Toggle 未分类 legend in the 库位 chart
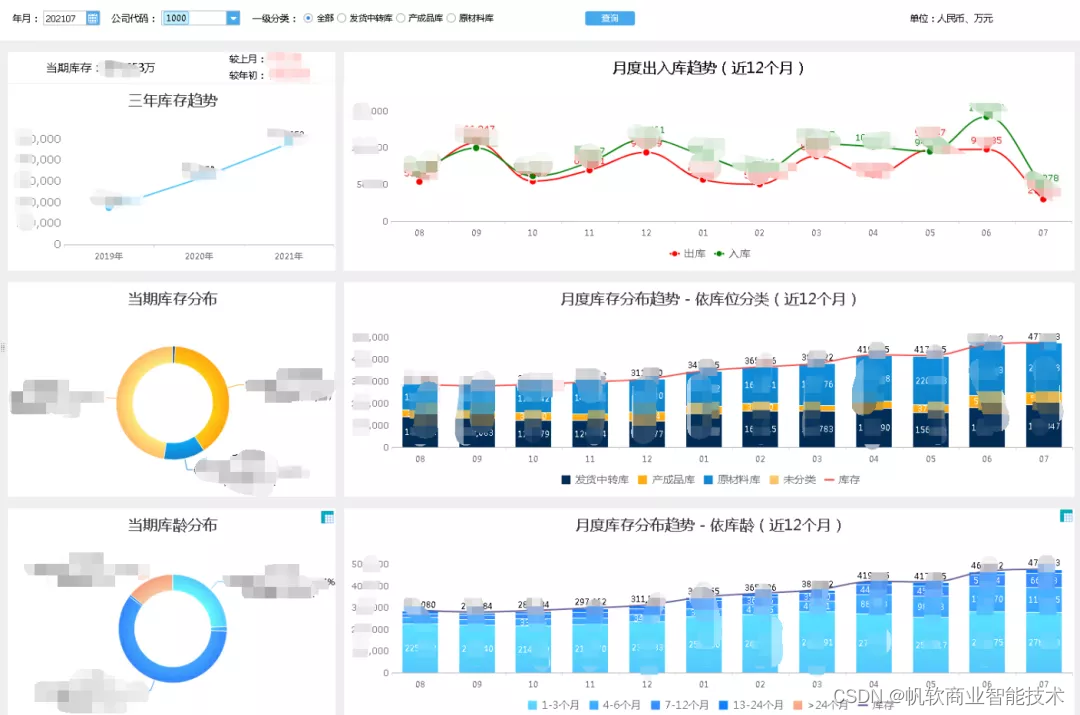1080x715 pixels. pos(793,479)
